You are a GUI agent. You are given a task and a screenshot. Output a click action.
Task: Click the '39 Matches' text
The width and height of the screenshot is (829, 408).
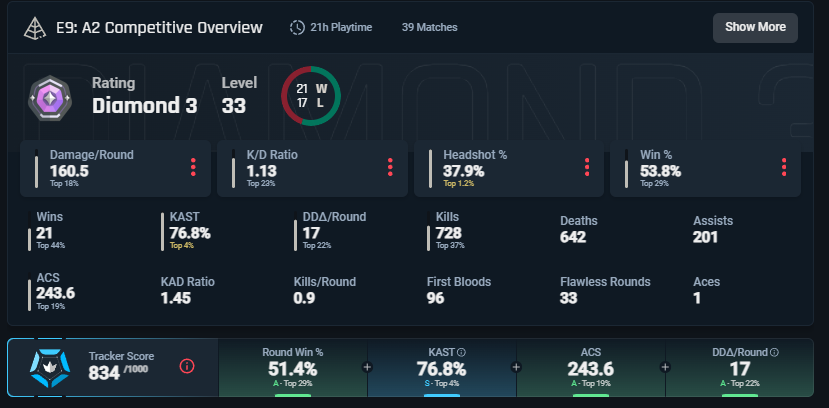point(429,27)
